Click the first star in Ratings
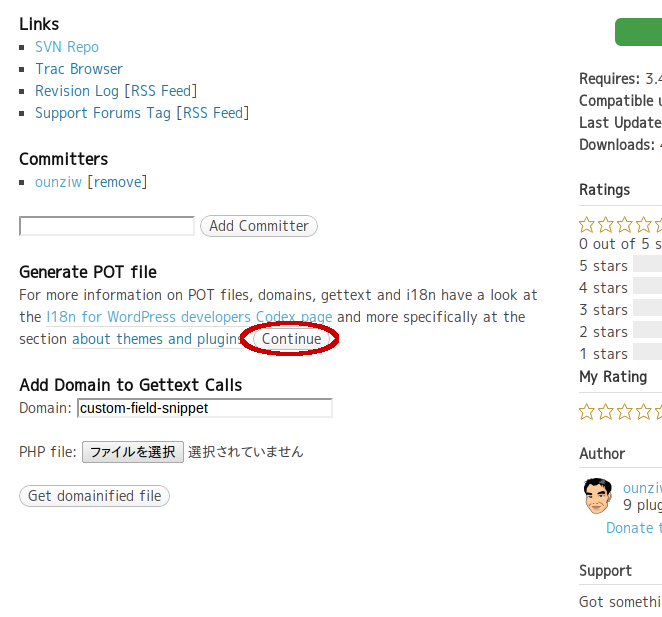The width and height of the screenshot is (662, 617). 586,225
